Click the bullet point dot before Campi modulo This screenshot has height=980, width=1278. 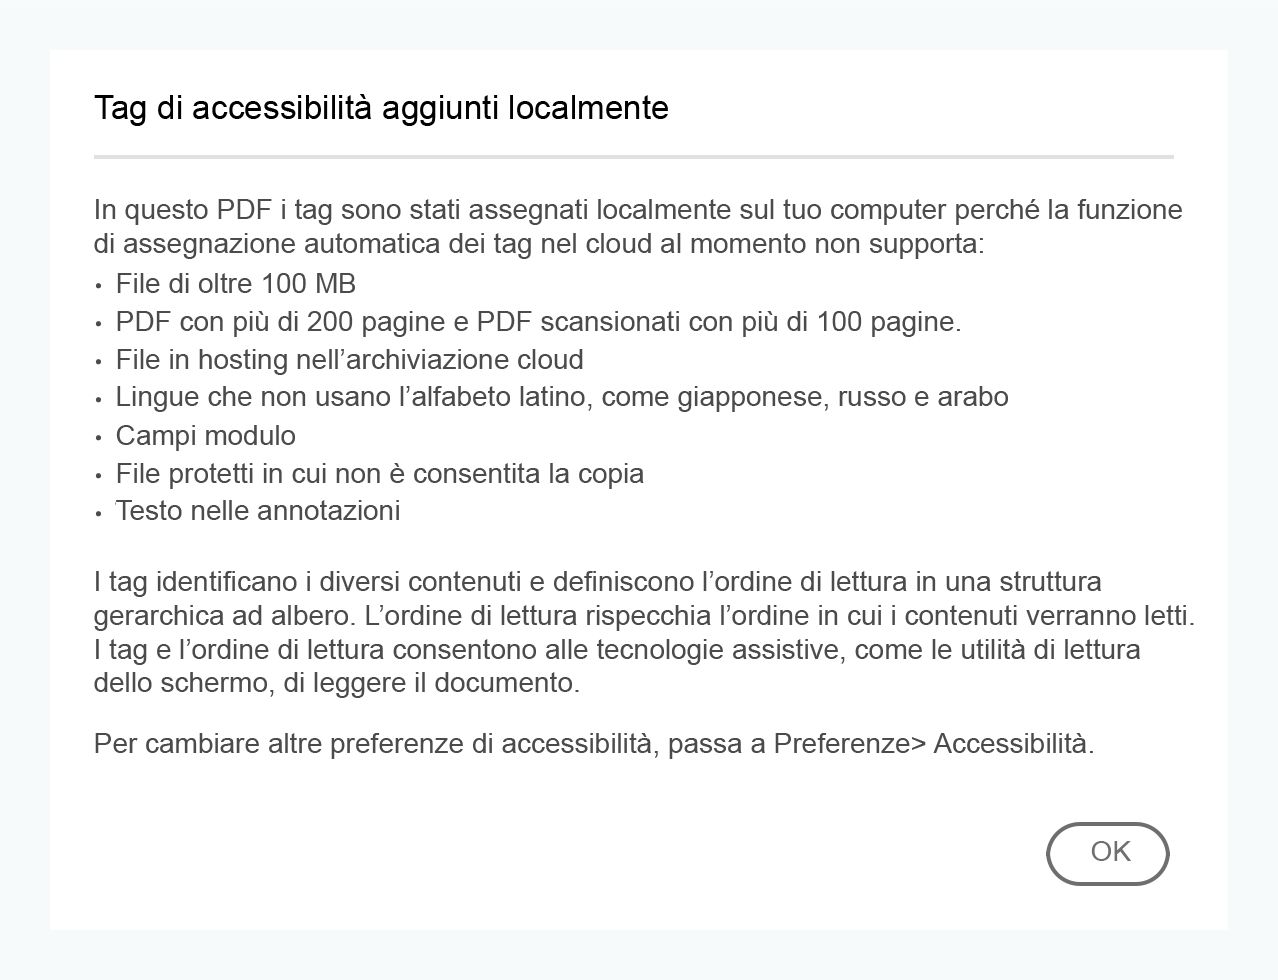click(x=99, y=437)
